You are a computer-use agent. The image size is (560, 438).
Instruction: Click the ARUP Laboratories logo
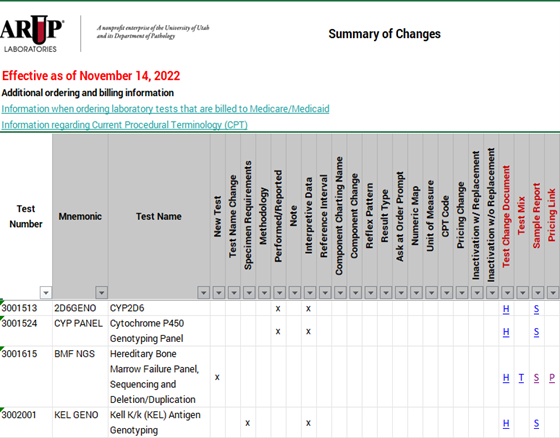(x=32, y=34)
